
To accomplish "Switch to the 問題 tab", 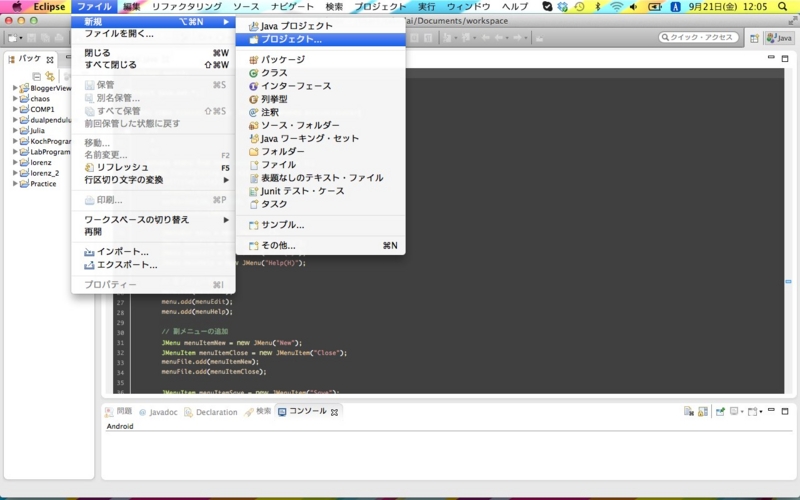I will tap(119, 411).
